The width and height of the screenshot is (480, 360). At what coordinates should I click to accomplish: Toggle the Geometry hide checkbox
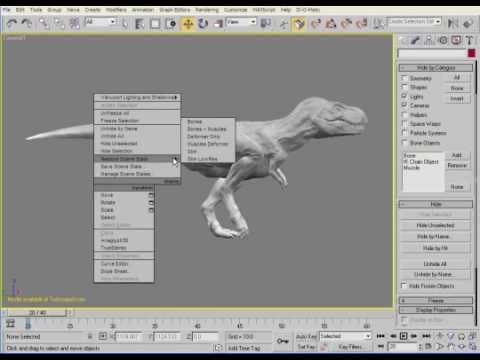pyautogui.click(x=404, y=78)
